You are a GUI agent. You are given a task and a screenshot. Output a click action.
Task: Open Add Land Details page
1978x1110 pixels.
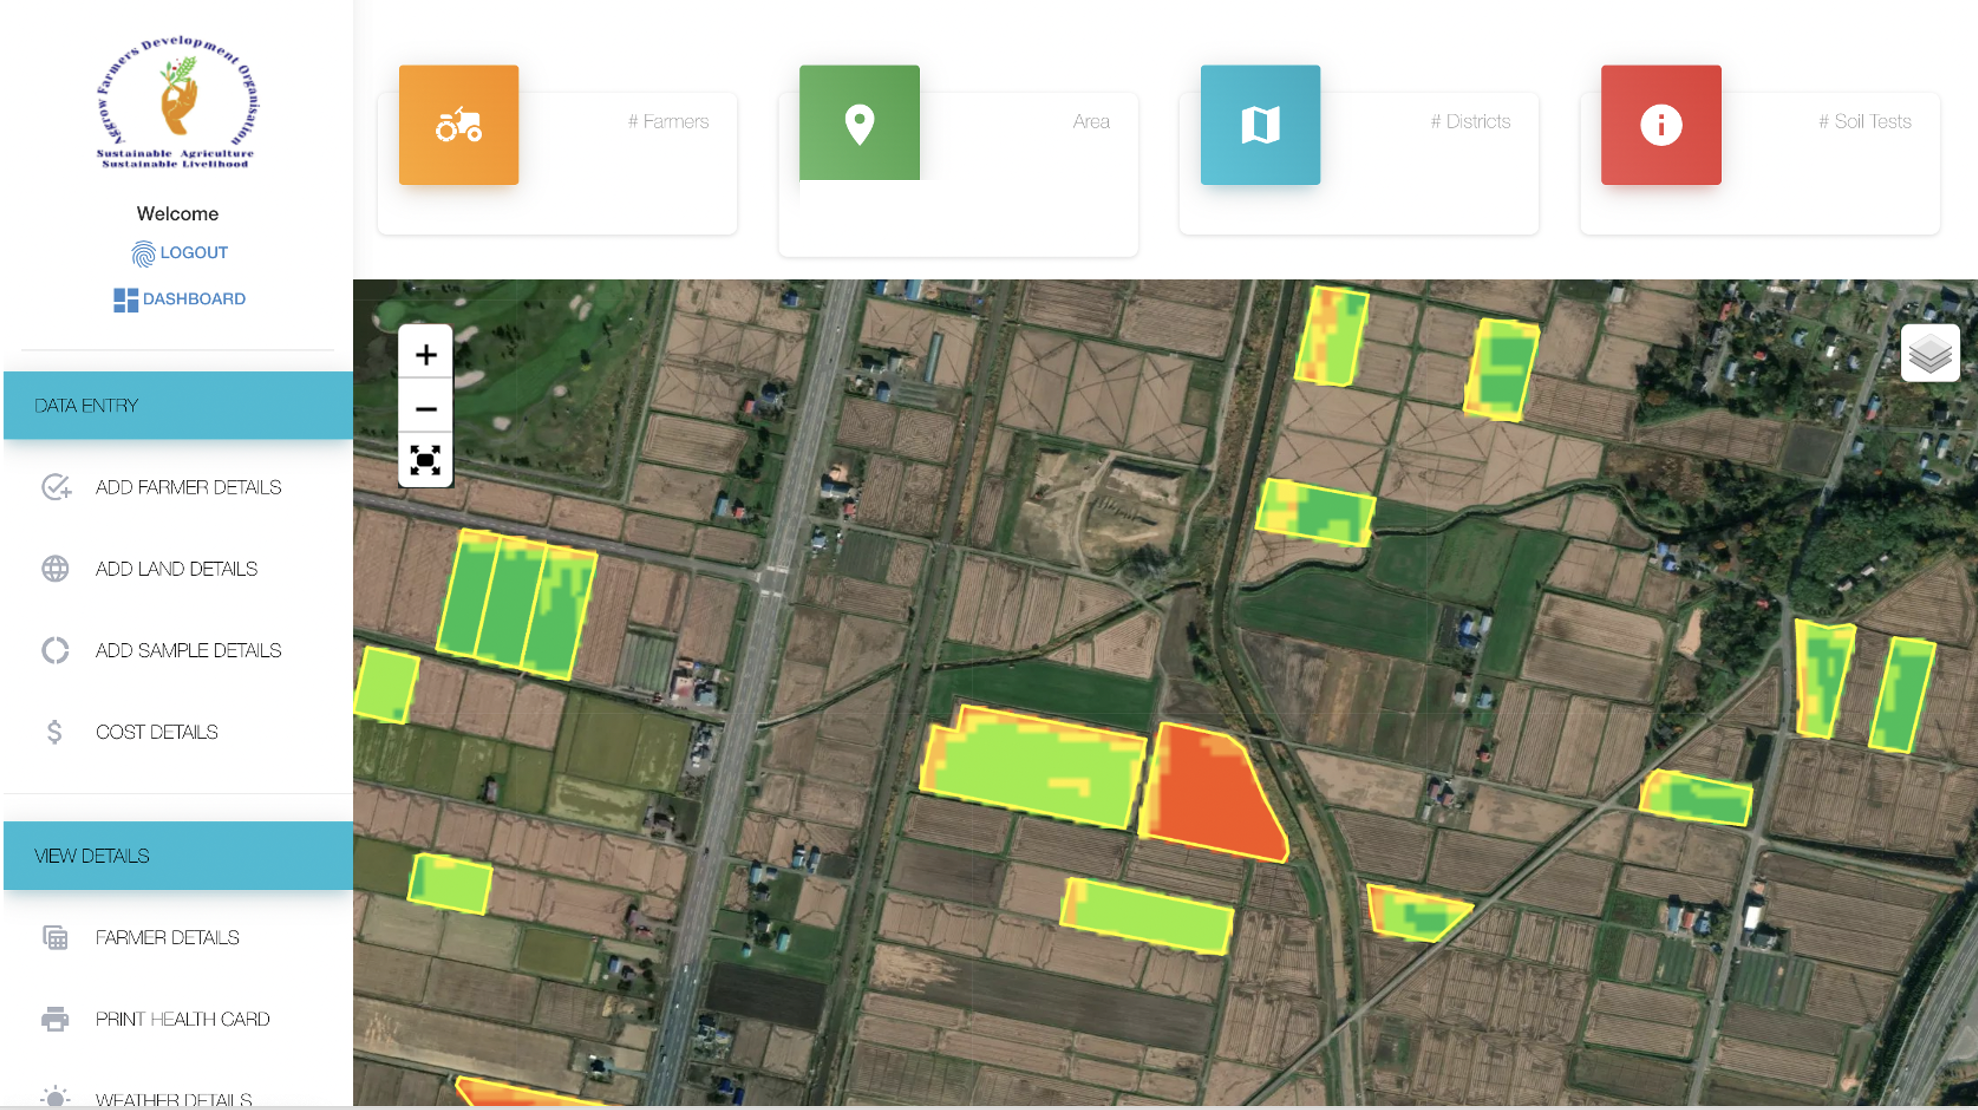click(x=176, y=569)
